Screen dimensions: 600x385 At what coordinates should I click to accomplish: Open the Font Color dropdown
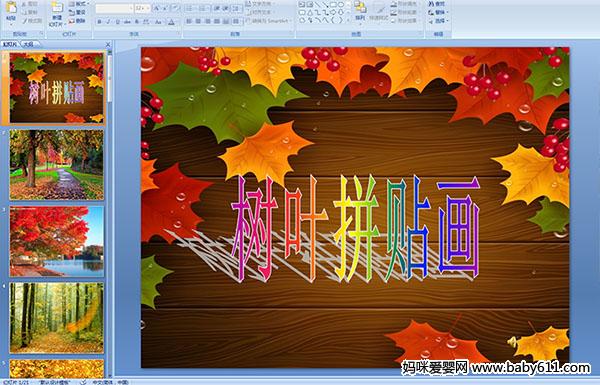172,22
